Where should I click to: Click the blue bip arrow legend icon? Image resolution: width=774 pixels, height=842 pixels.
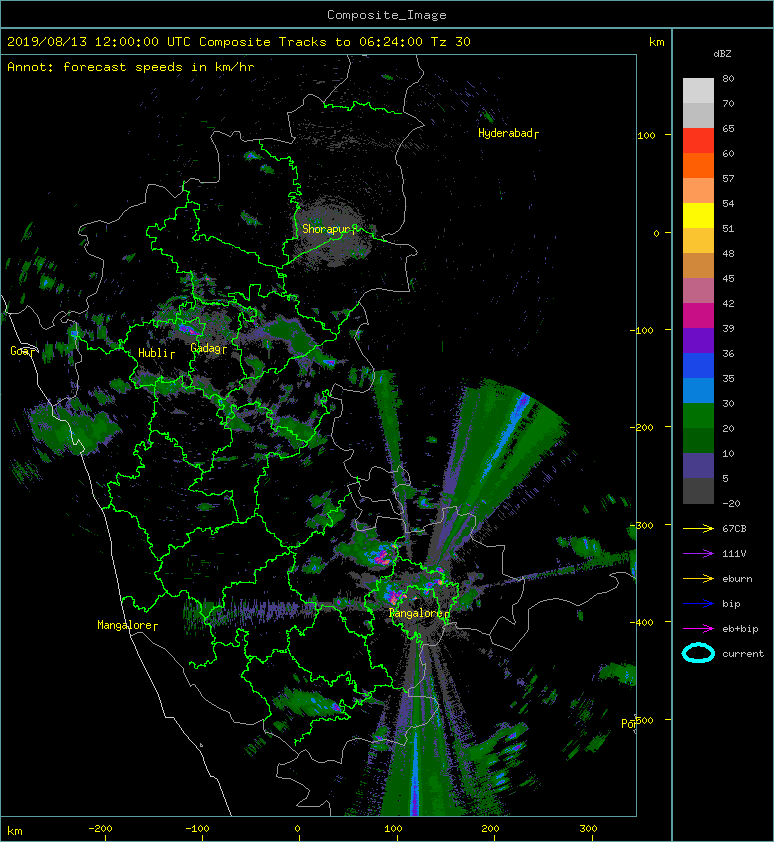tap(698, 604)
